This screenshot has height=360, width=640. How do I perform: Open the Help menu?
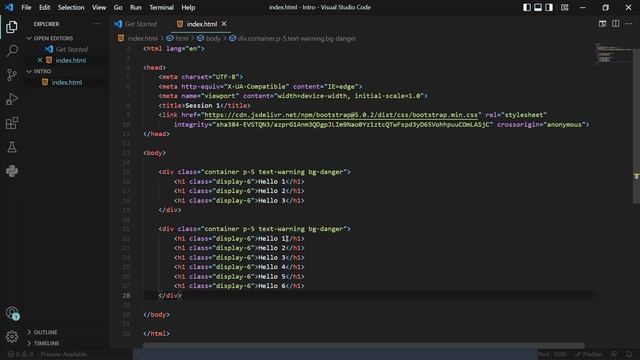point(188,7)
